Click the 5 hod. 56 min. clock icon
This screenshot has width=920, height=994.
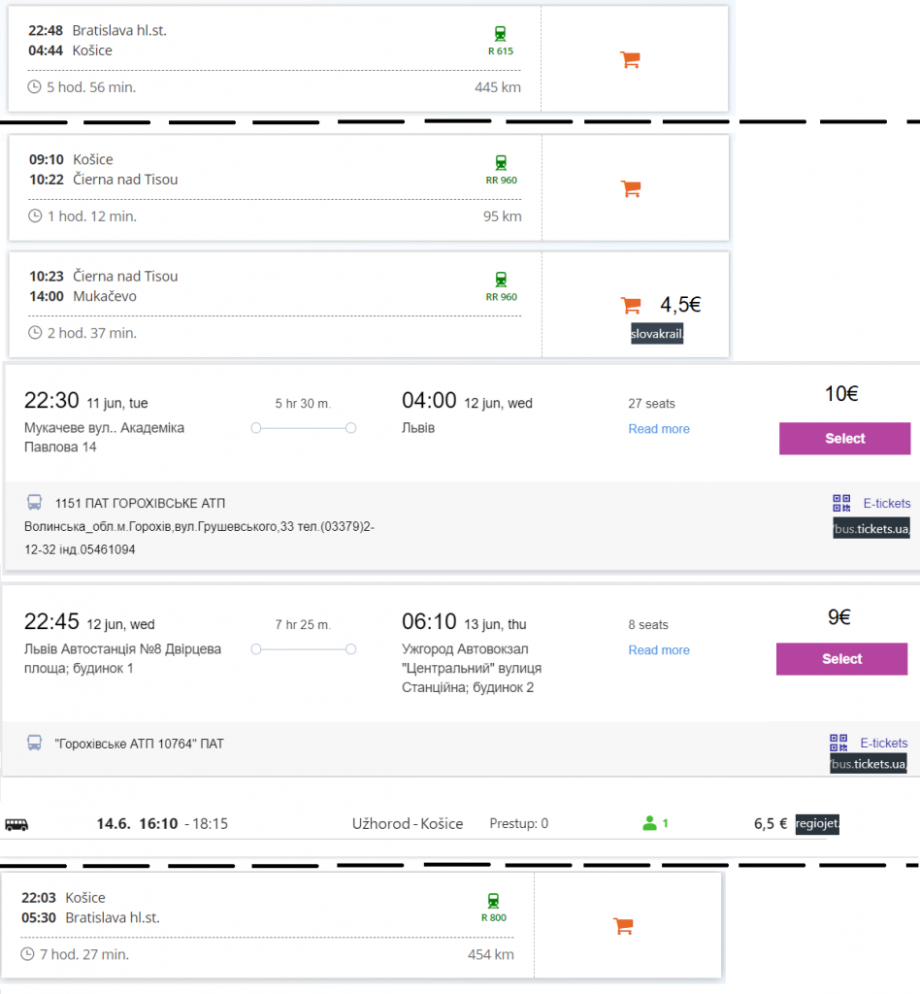[x=35, y=87]
